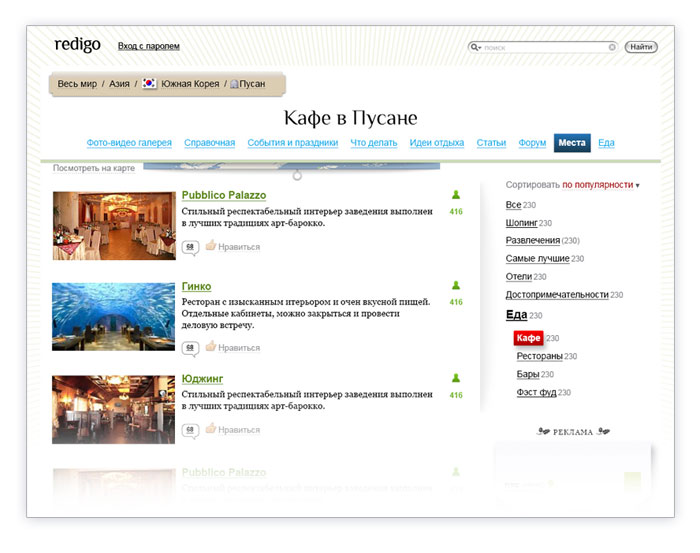Open the sort by popularity dropdown
The width and height of the screenshot is (700, 553).
(600, 185)
